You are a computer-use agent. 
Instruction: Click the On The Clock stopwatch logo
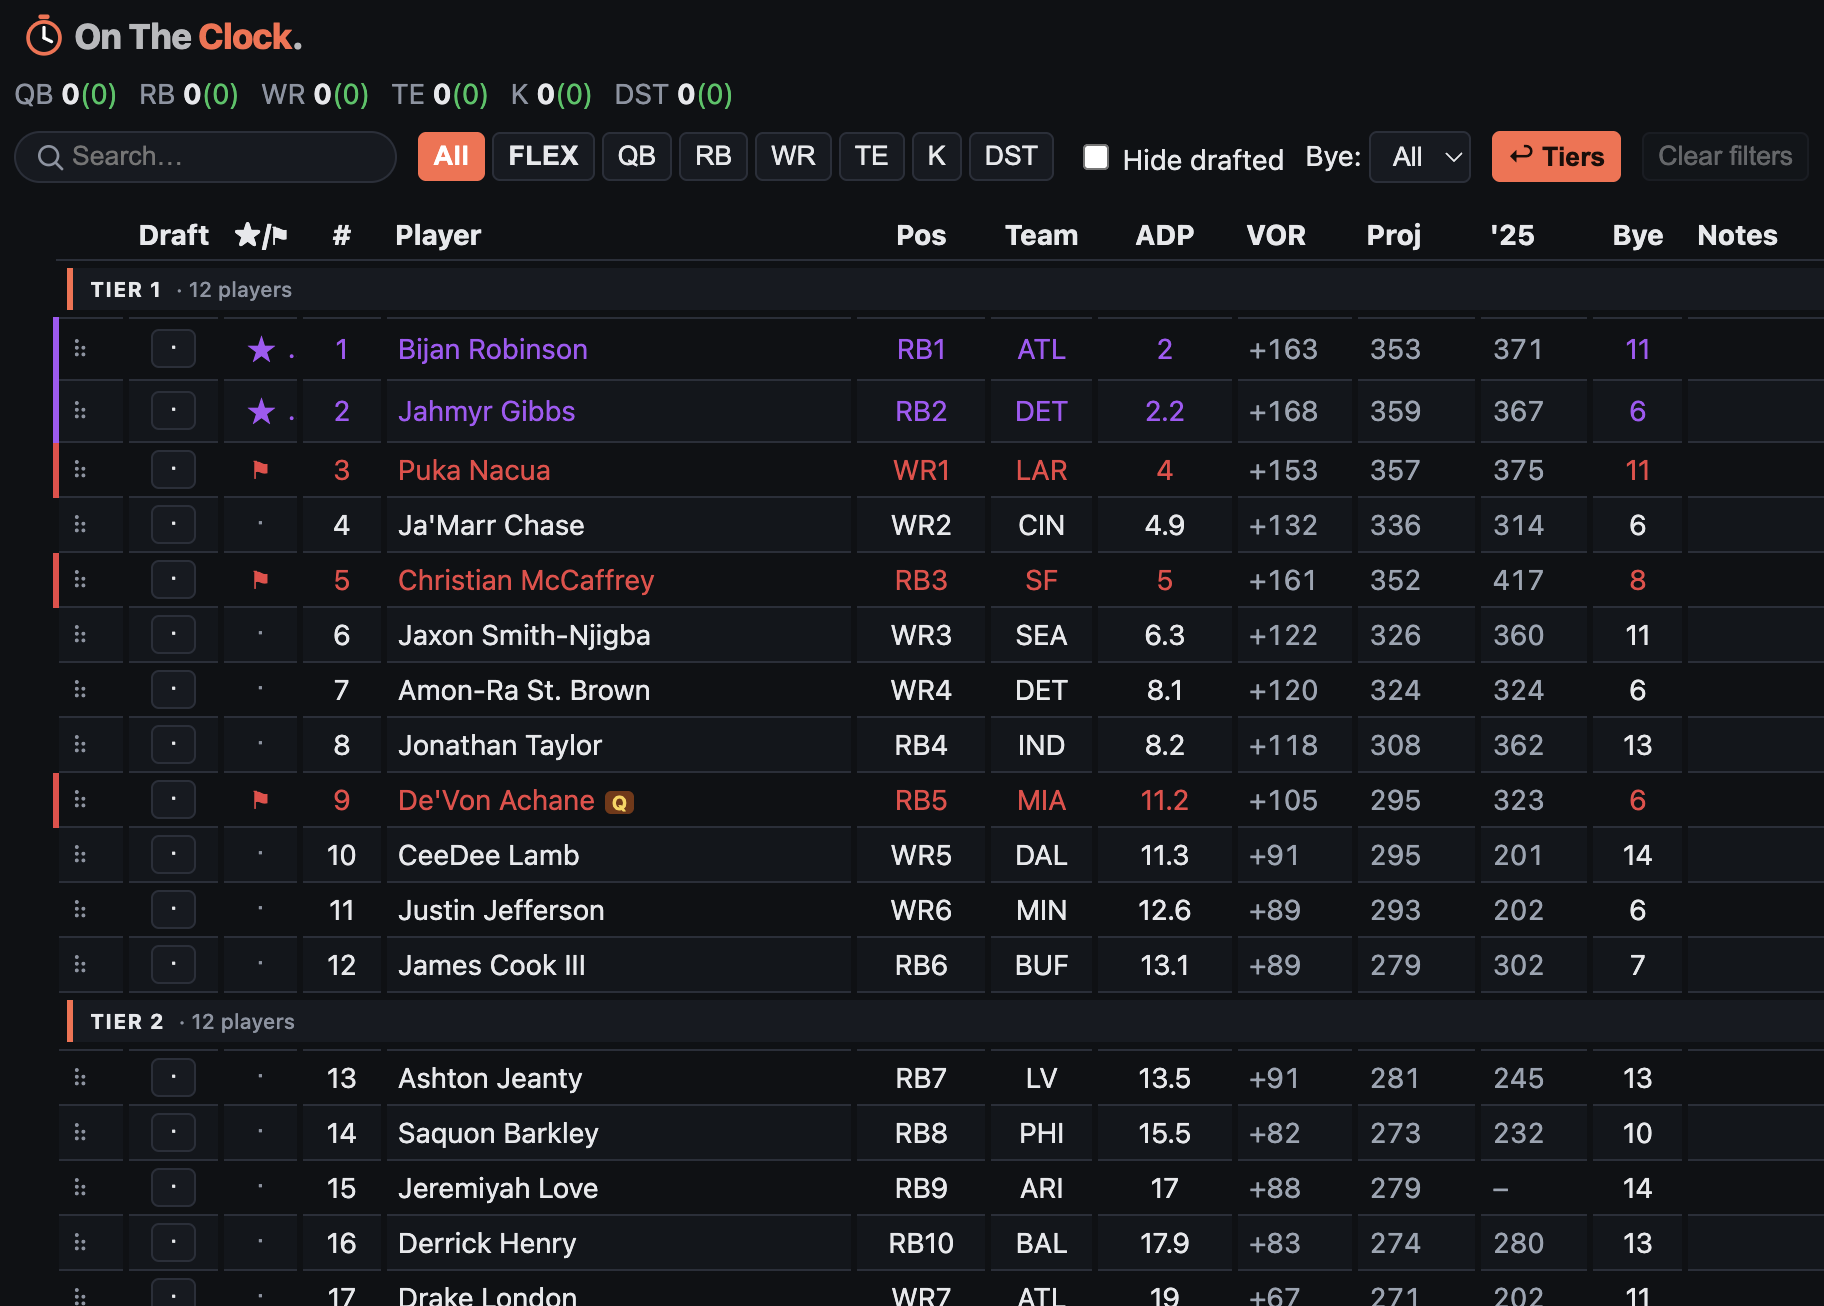43,36
